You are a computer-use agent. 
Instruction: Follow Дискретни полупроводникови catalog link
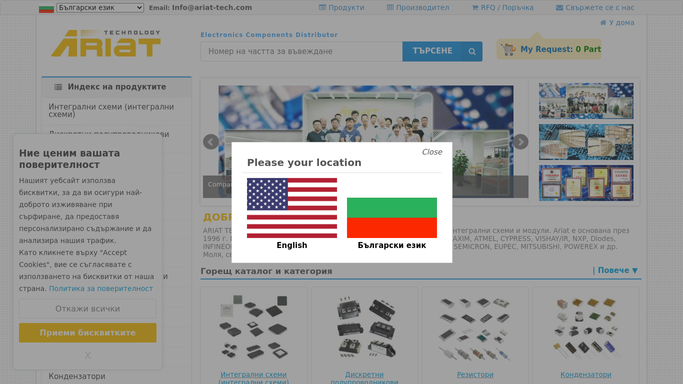(365, 377)
